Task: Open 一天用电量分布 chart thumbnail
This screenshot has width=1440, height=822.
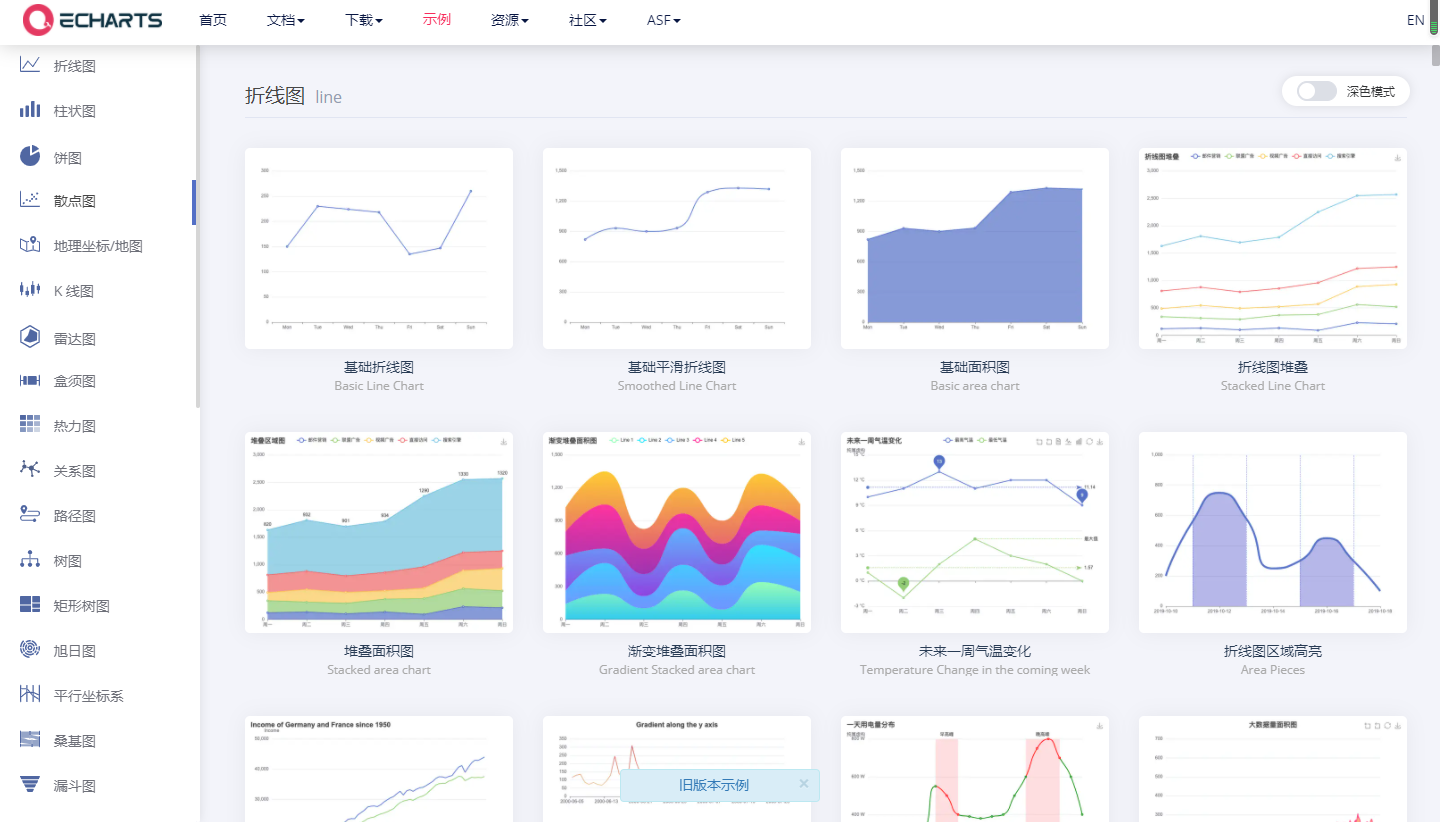Action: coord(975,769)
